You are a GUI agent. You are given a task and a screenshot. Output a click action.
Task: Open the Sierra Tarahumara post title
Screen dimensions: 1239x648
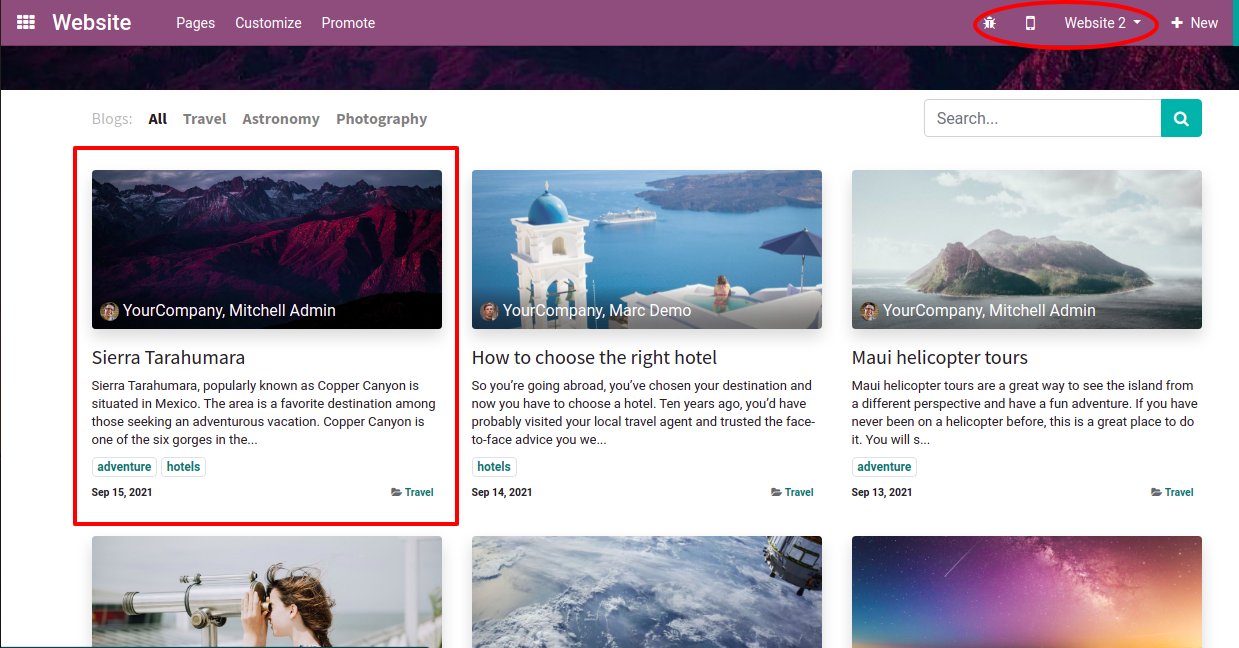[168, 357]
